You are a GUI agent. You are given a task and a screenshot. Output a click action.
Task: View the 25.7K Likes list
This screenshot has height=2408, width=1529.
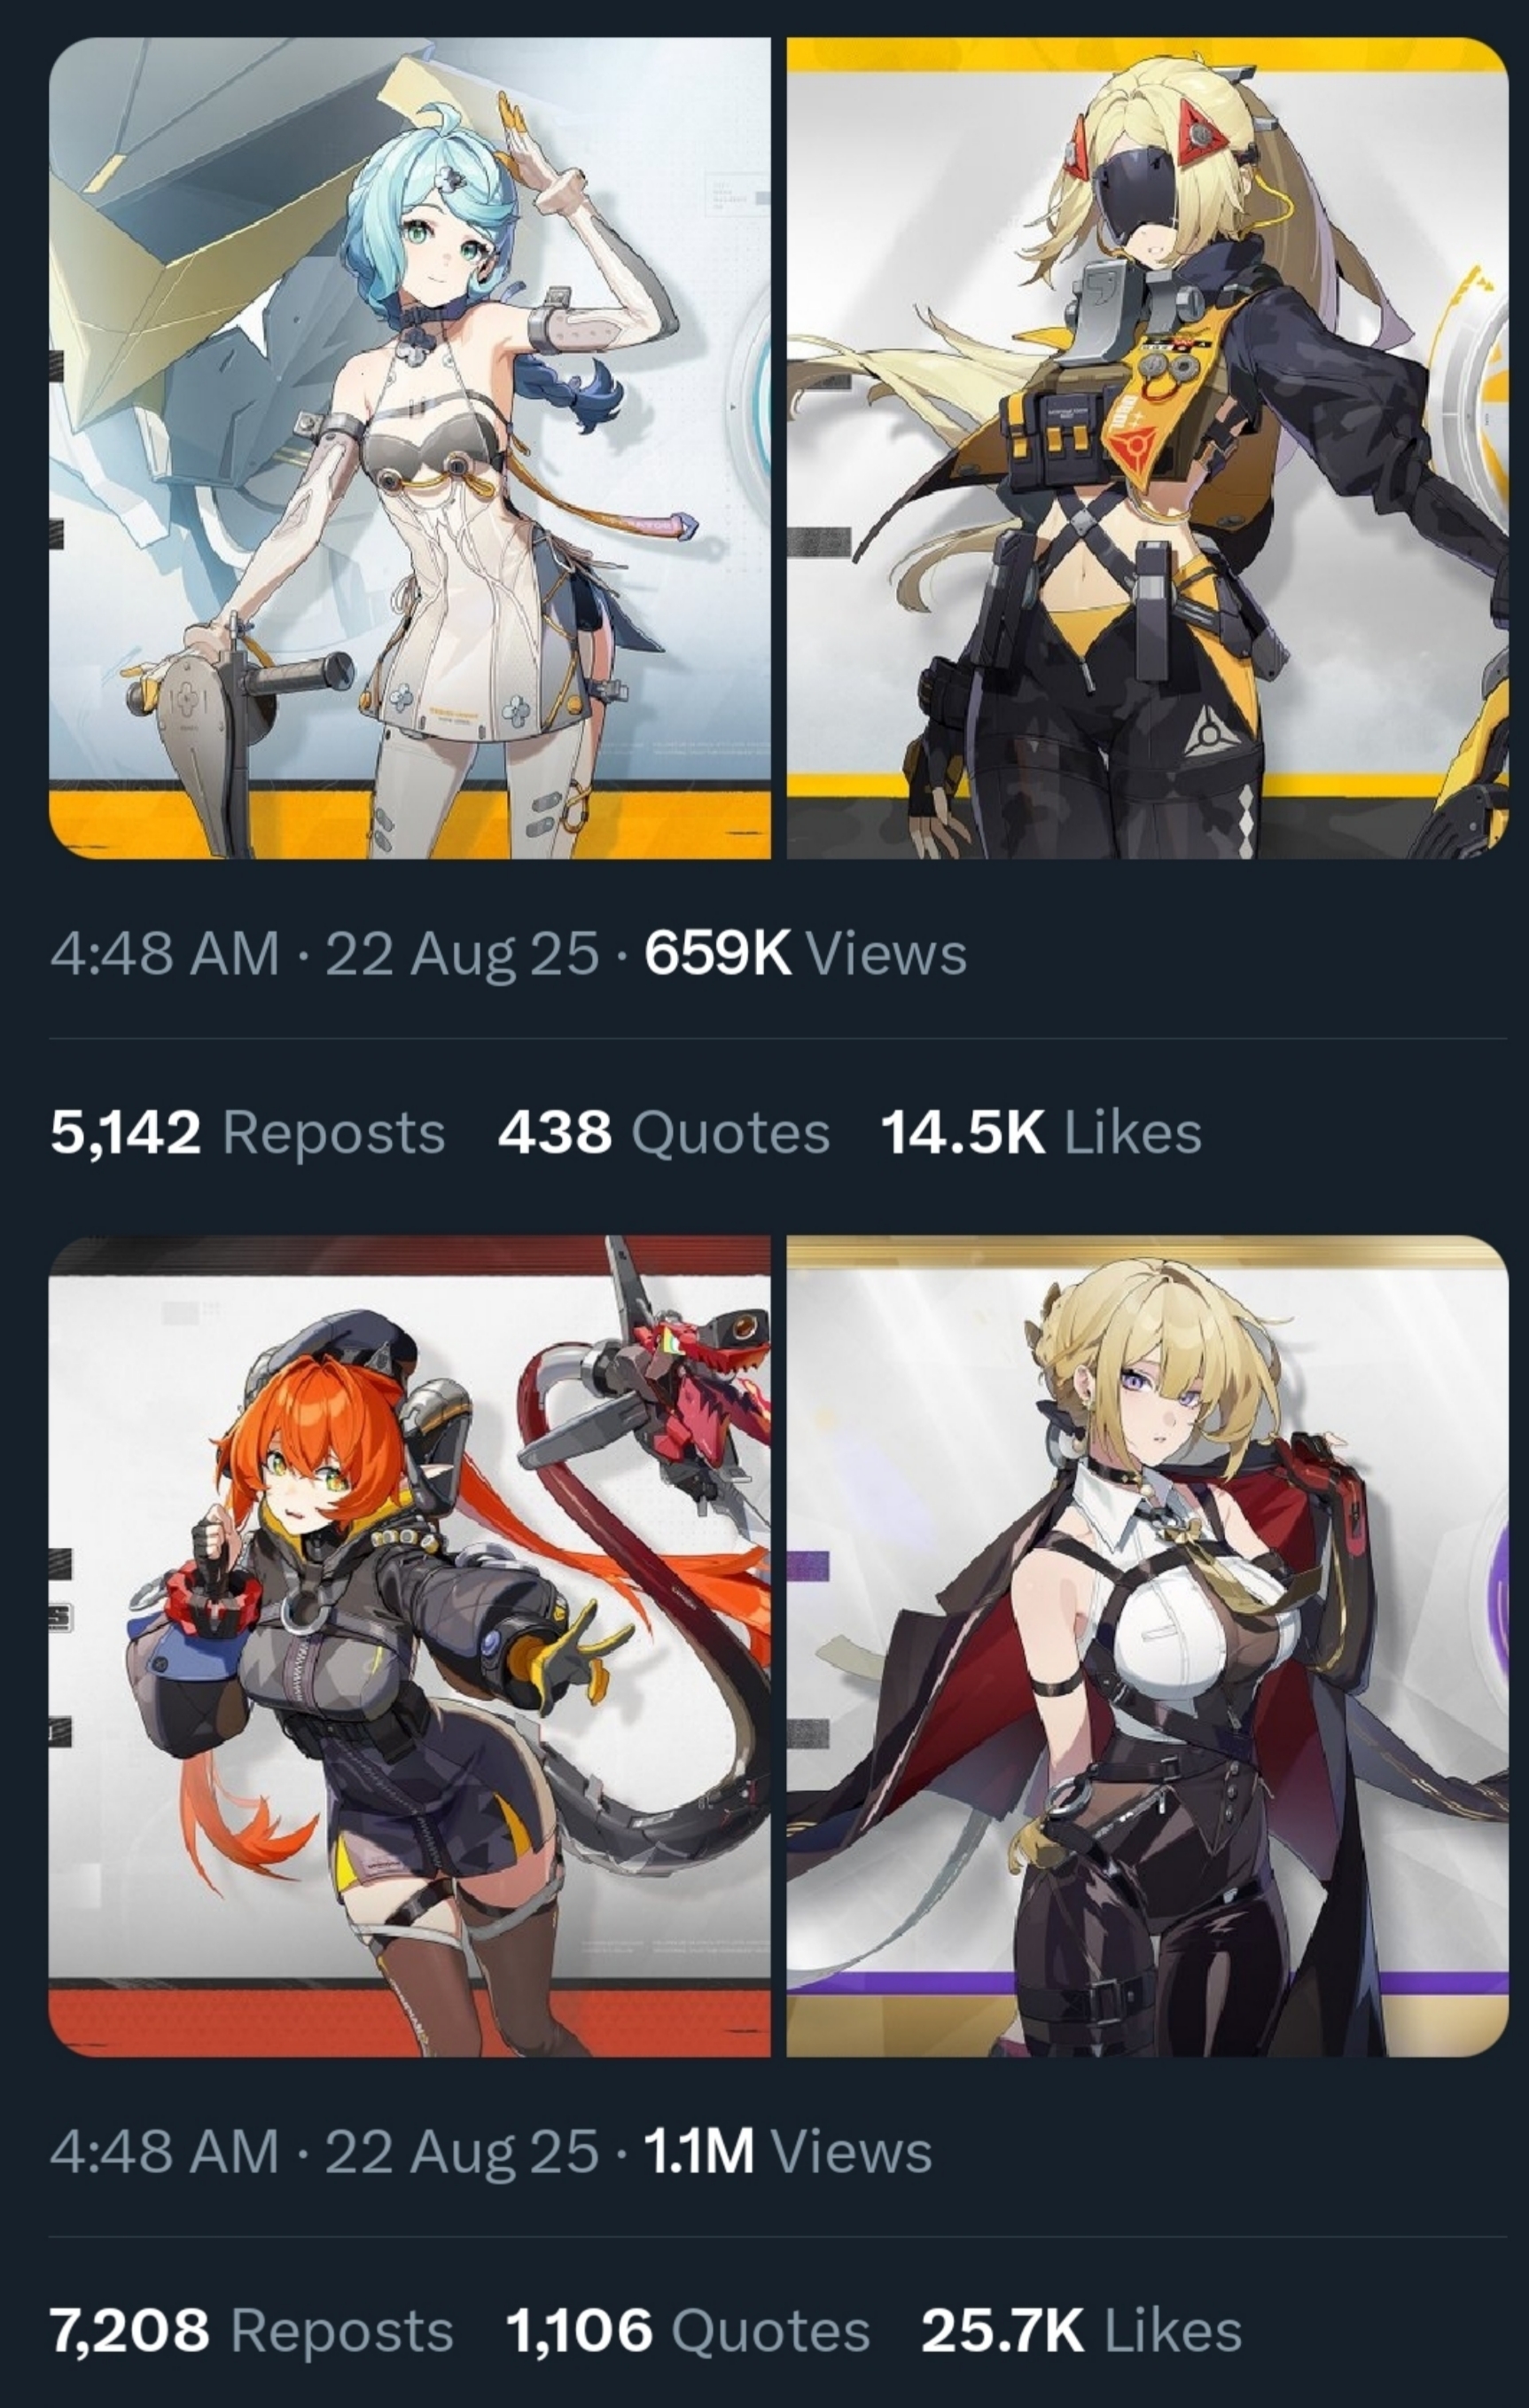pos(1082,2330)
